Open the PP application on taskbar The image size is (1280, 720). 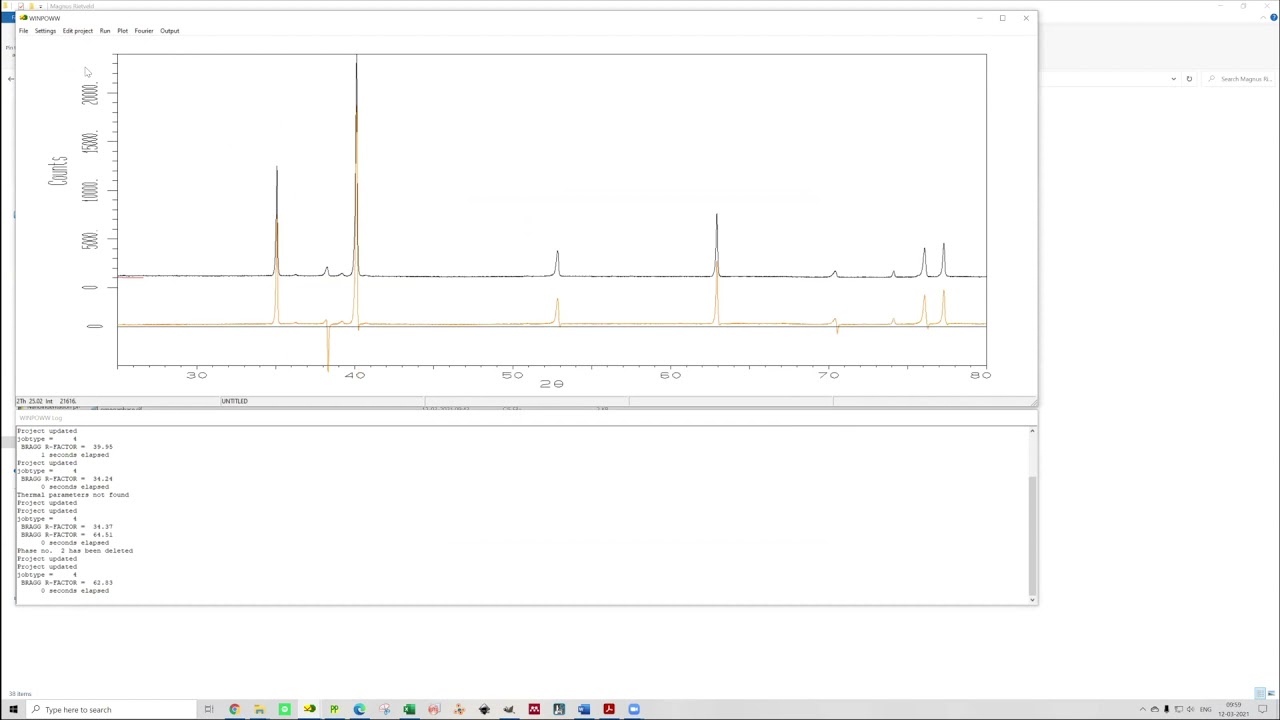click(x=334, y=709)
